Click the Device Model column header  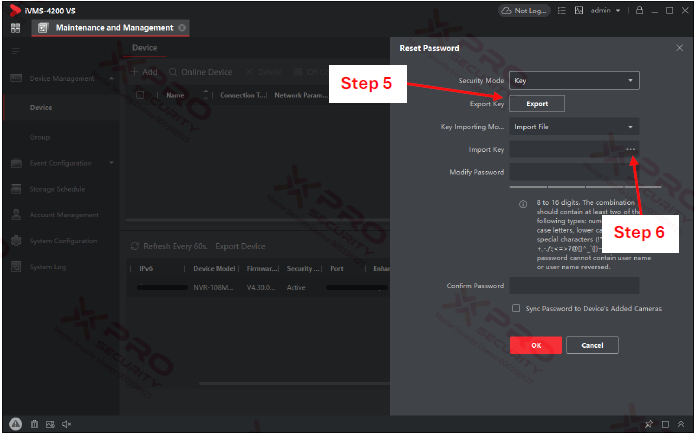[214, 269]
